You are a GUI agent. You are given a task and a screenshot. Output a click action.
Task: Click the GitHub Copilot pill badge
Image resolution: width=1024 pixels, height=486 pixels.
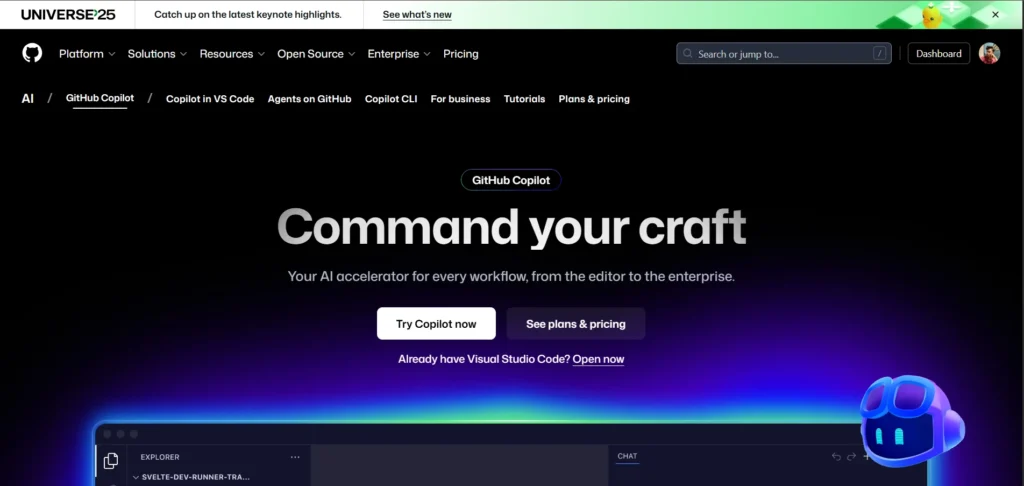(x=511, y=180)
